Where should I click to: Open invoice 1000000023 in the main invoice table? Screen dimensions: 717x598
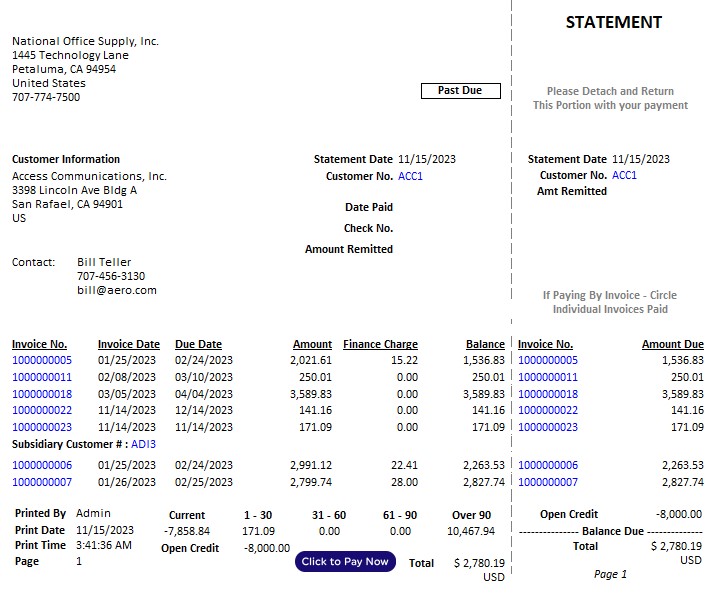[42, 427]
